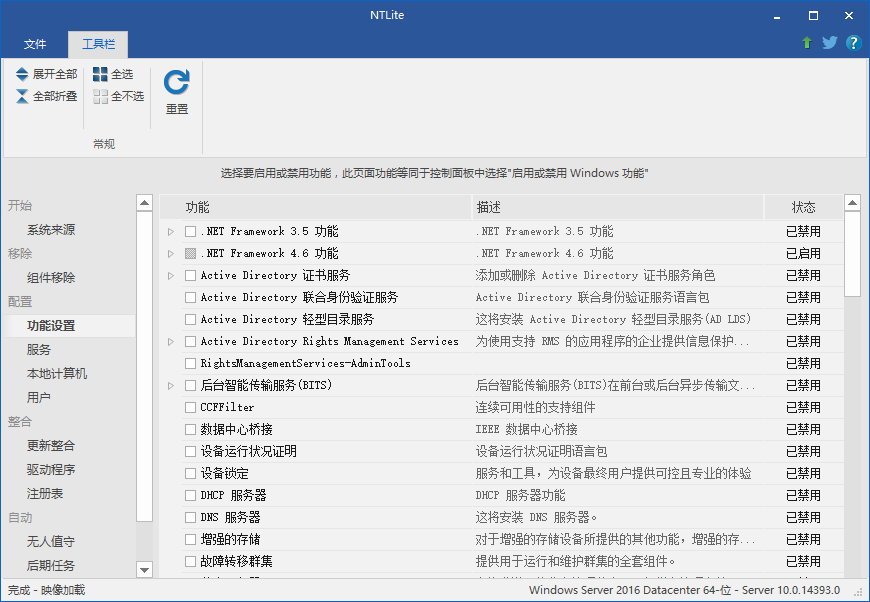Viewport: 870px width, 602px height.
Task: Click Windows Server 2016 Datacenter status text
Action: pos(684,590)
